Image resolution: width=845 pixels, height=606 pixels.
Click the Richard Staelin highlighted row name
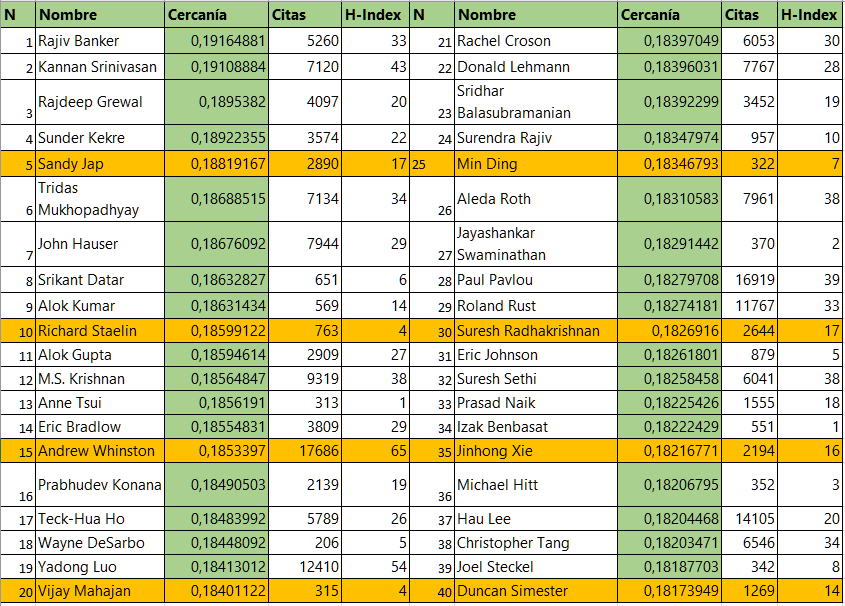pyautogui.click(x=100, y=331)
